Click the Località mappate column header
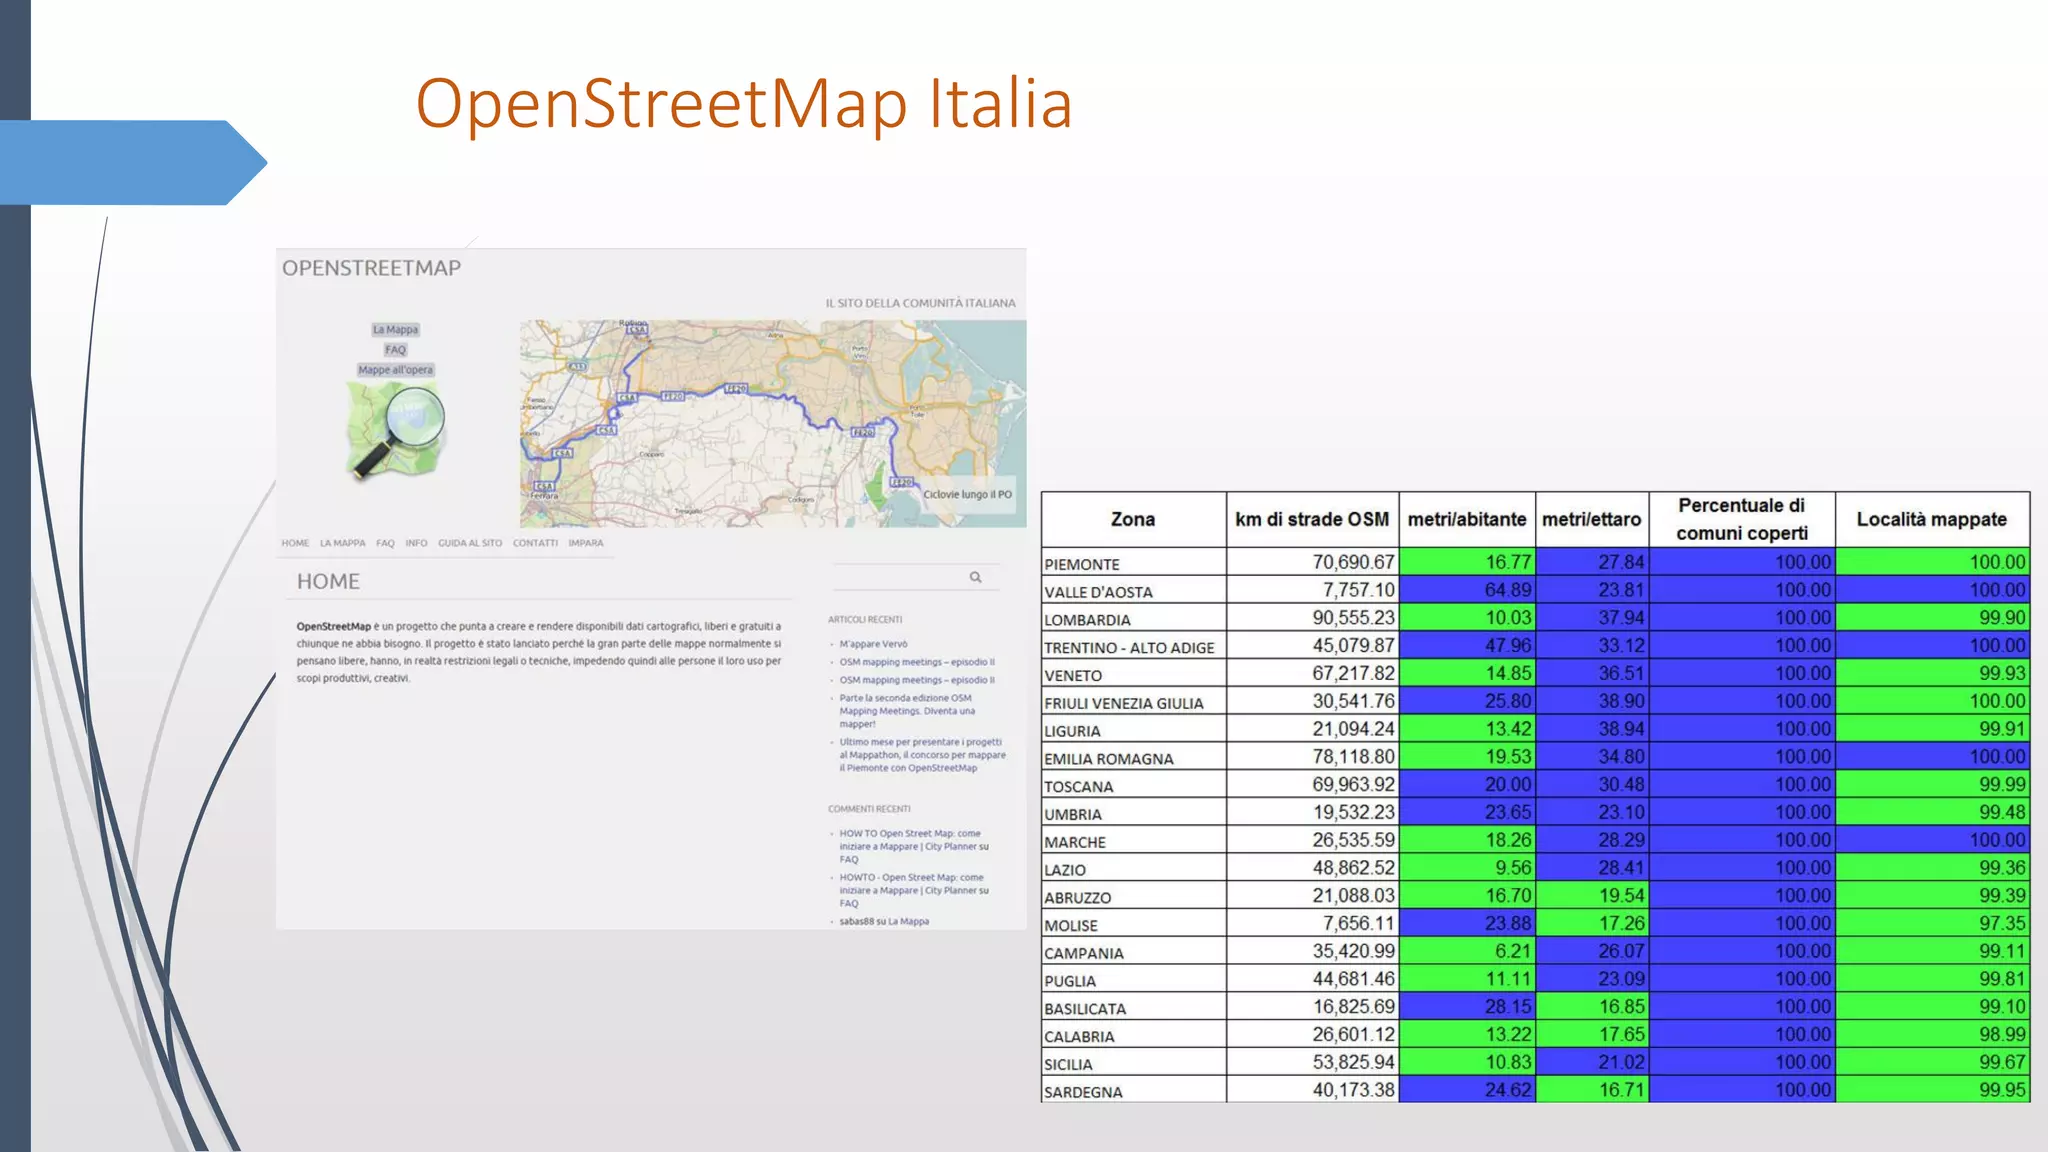The image size is (2048, 1152). click(x=1932, y=519)
